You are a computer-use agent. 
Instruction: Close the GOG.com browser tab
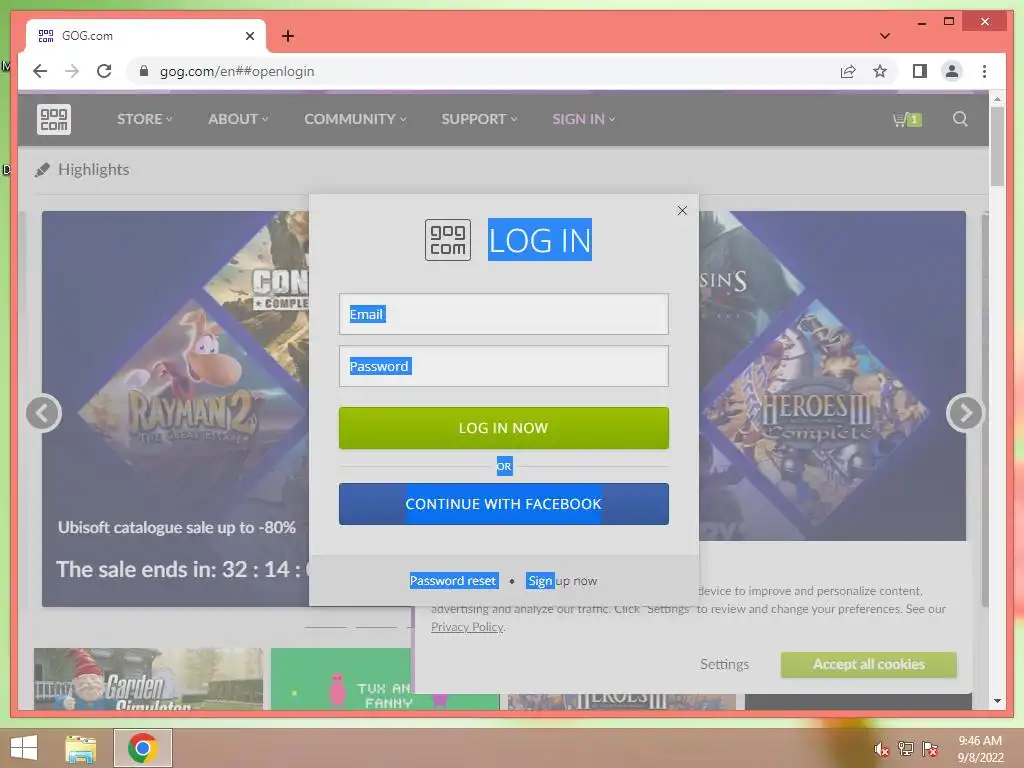[249, 36]
